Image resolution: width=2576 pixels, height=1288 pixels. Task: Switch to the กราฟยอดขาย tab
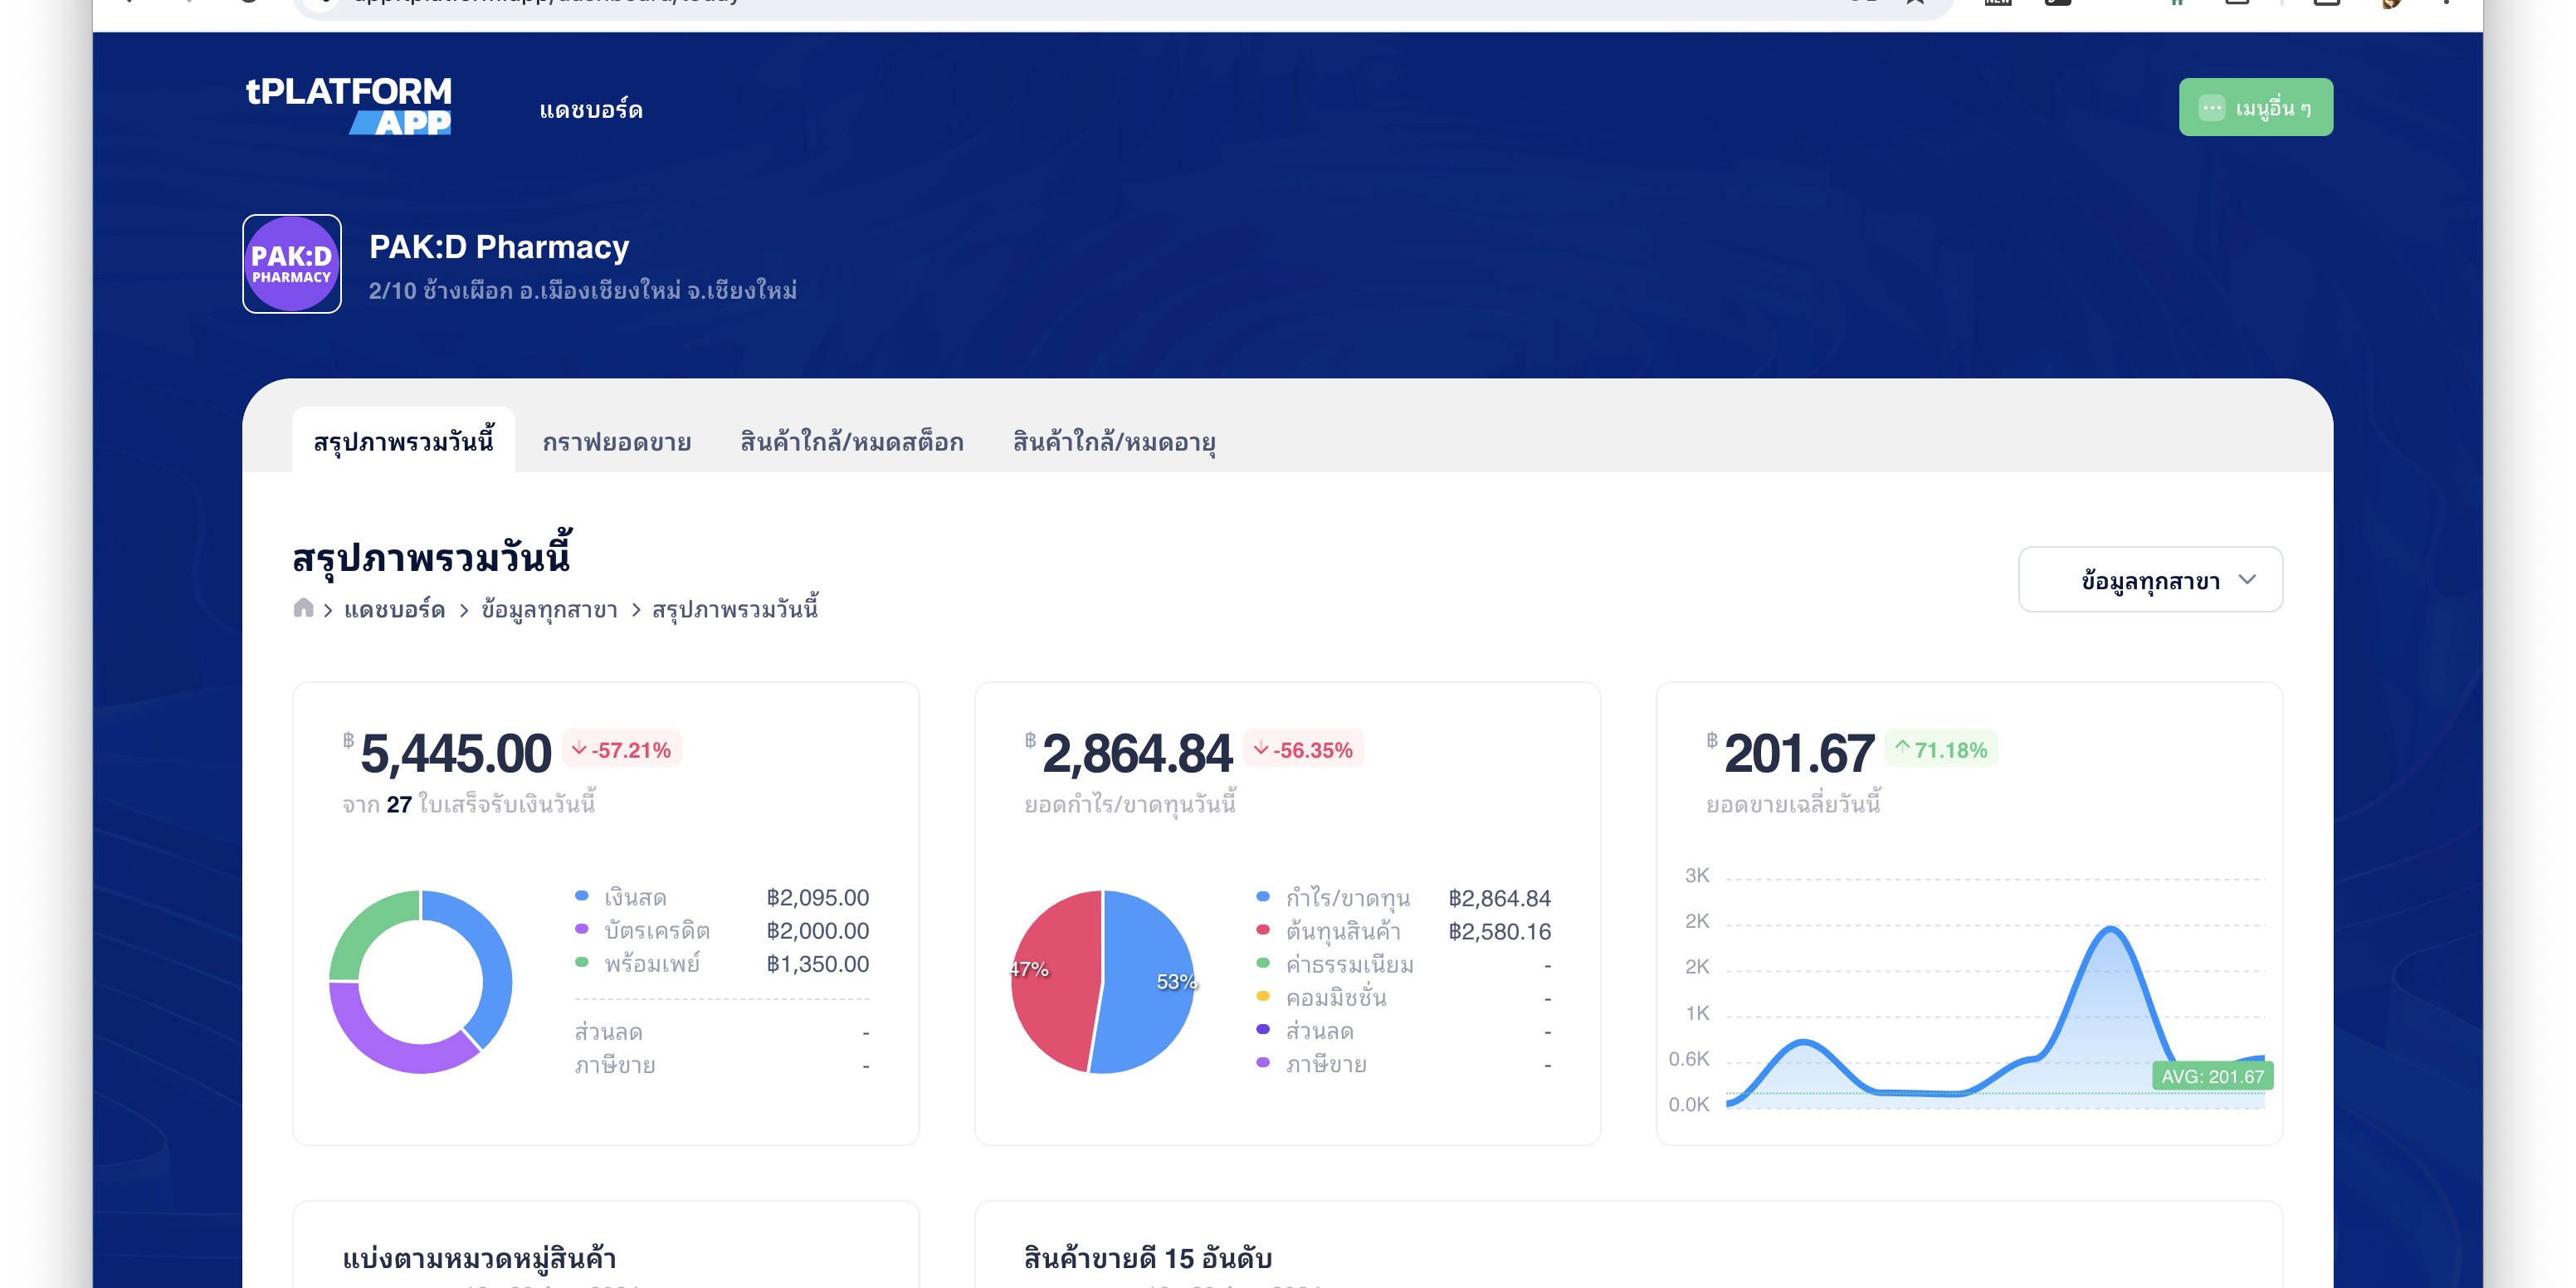click(616, 442)
